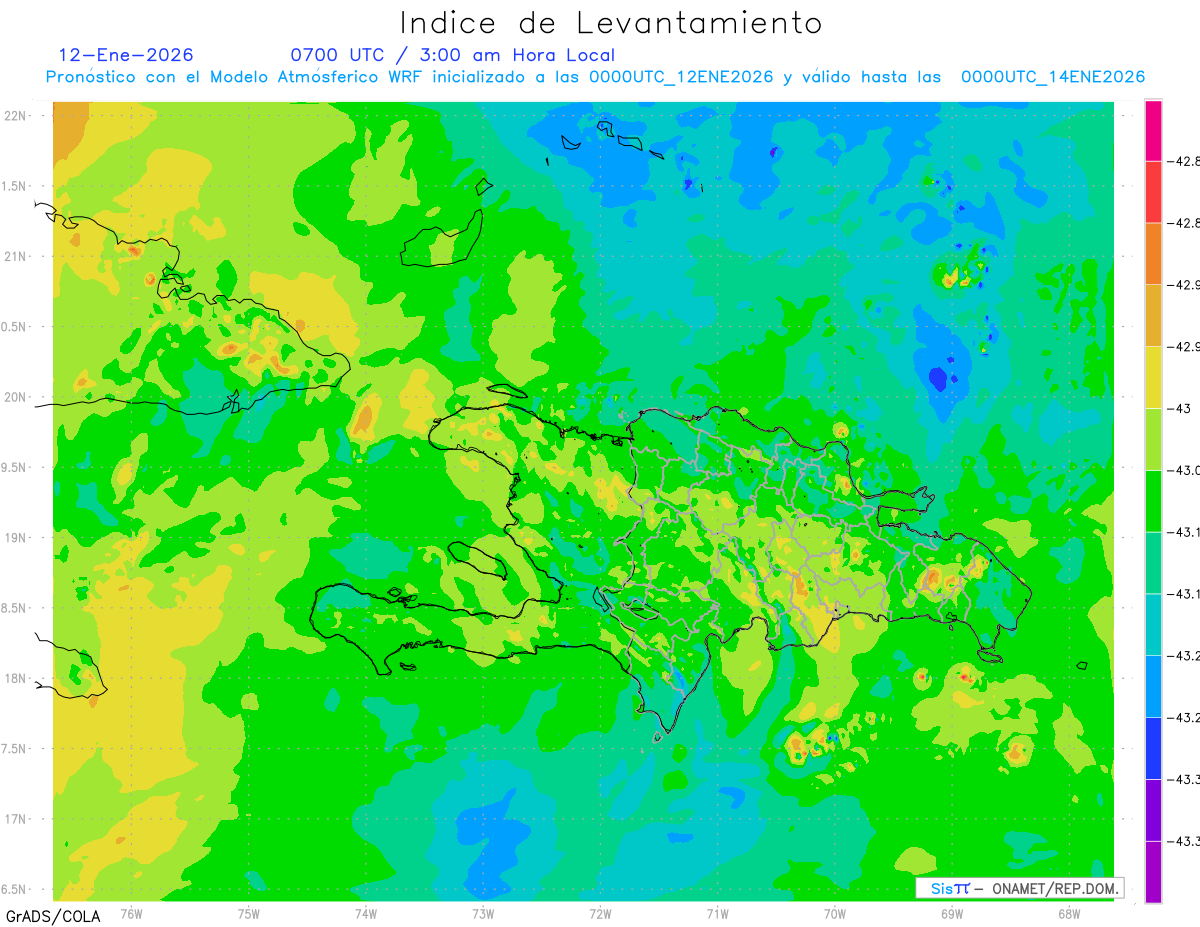The height and width of the screenshot is (927, 1200).
Task: Click the '69W' longitude label
Action: pos(951,913)
